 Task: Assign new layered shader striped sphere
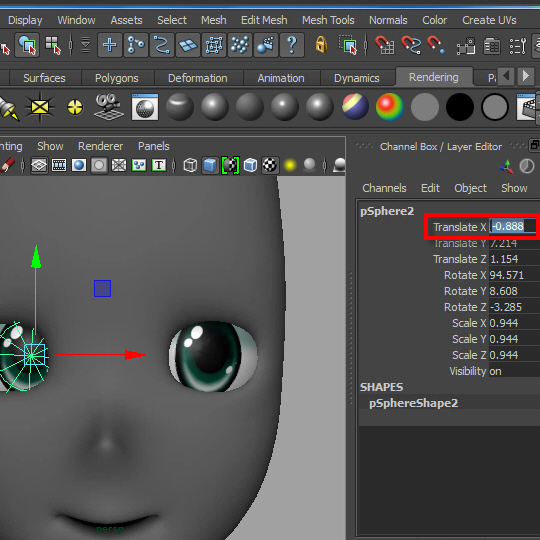click(355, 107)
